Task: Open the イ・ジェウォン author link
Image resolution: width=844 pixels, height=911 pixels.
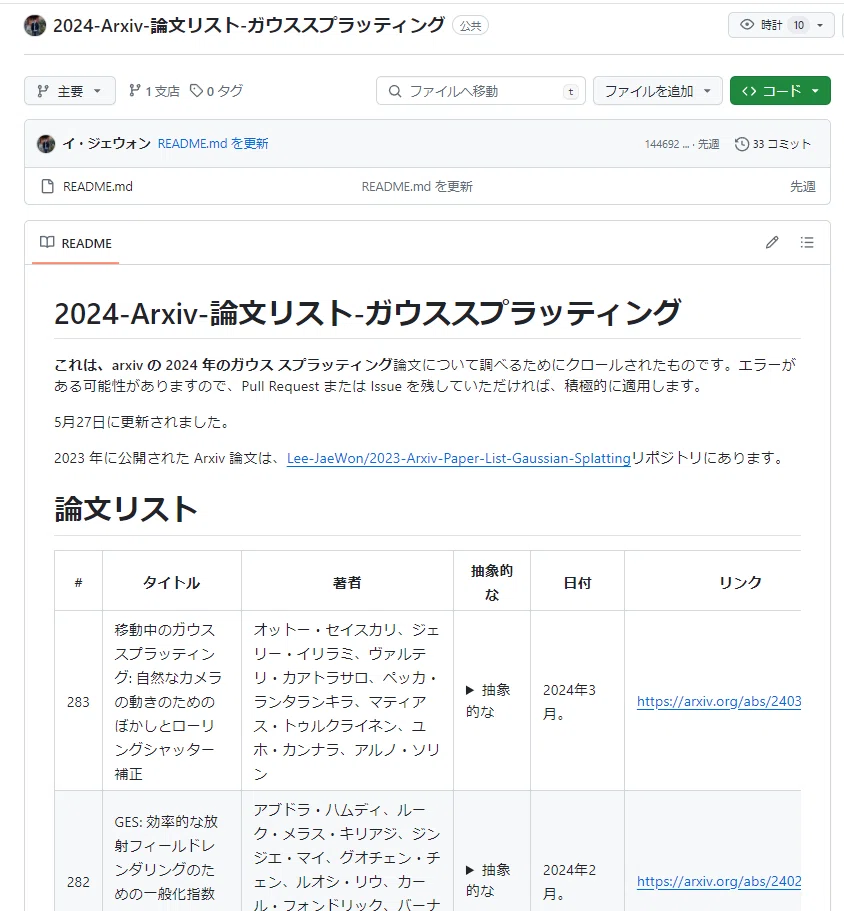Action: click(106, 144)
